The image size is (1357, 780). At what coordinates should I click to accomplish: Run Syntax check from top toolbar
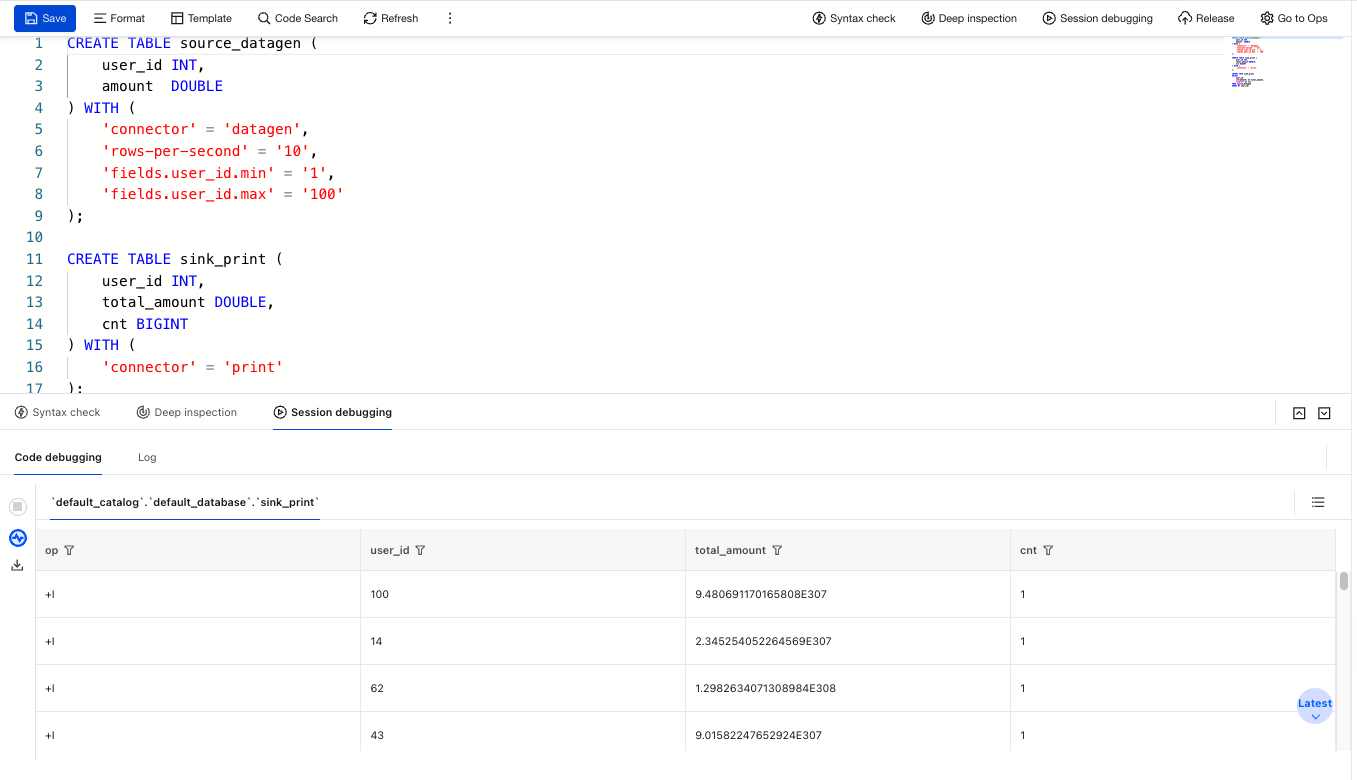point(854,18)
